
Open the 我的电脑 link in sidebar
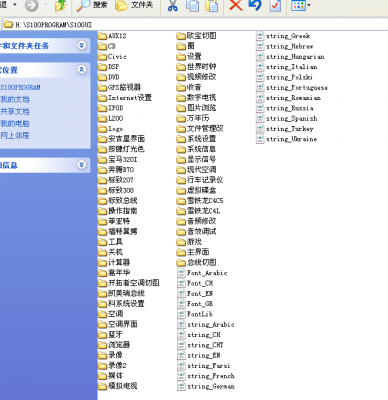pos(15,124)
